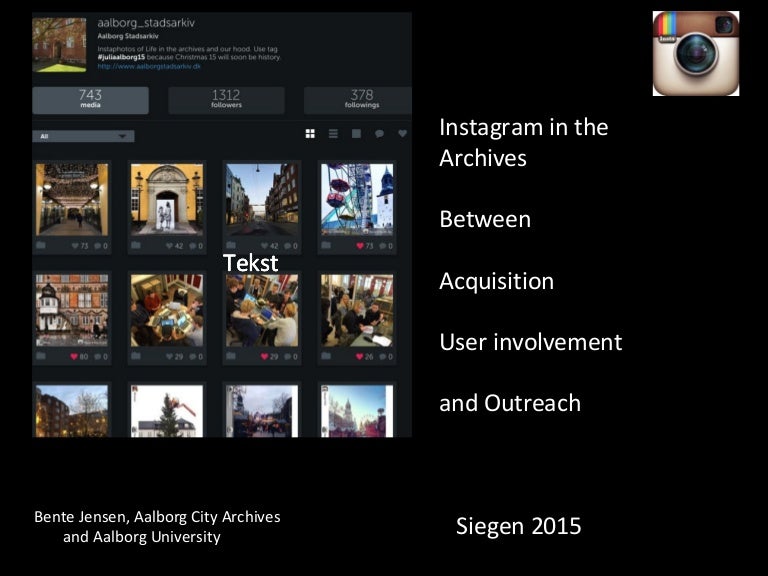Open aalborg_stadsarkiv profile avatar picture
This screenshot has width=768, height=576.
coord(59,45)
